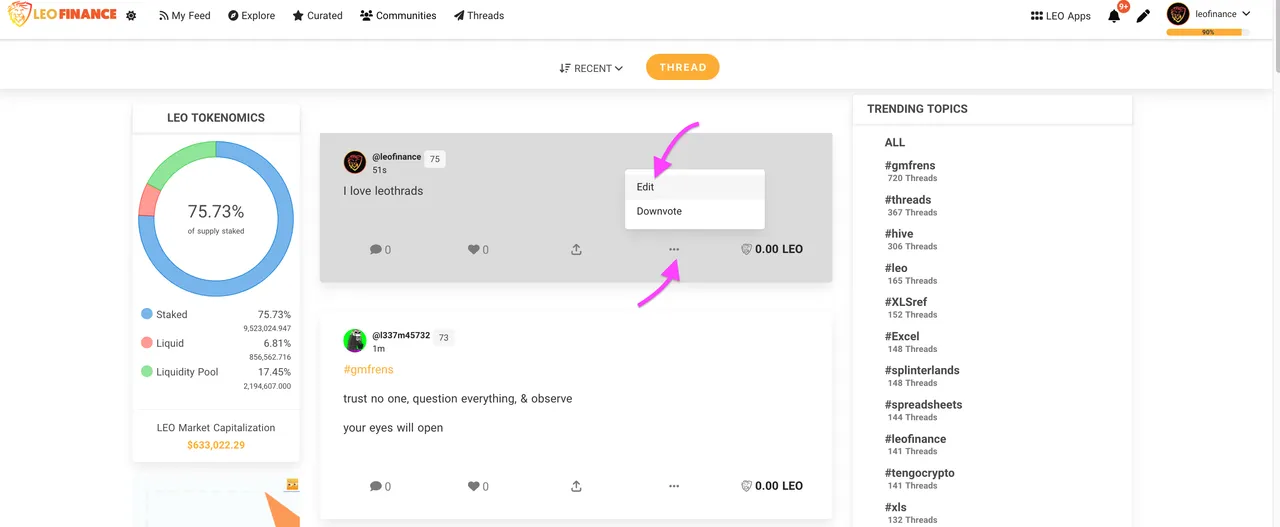Image resolution: width=1280 pixels, height=527 pixels.
Task: Filter by trending topic #hive
Action: (x=899, y=234)
